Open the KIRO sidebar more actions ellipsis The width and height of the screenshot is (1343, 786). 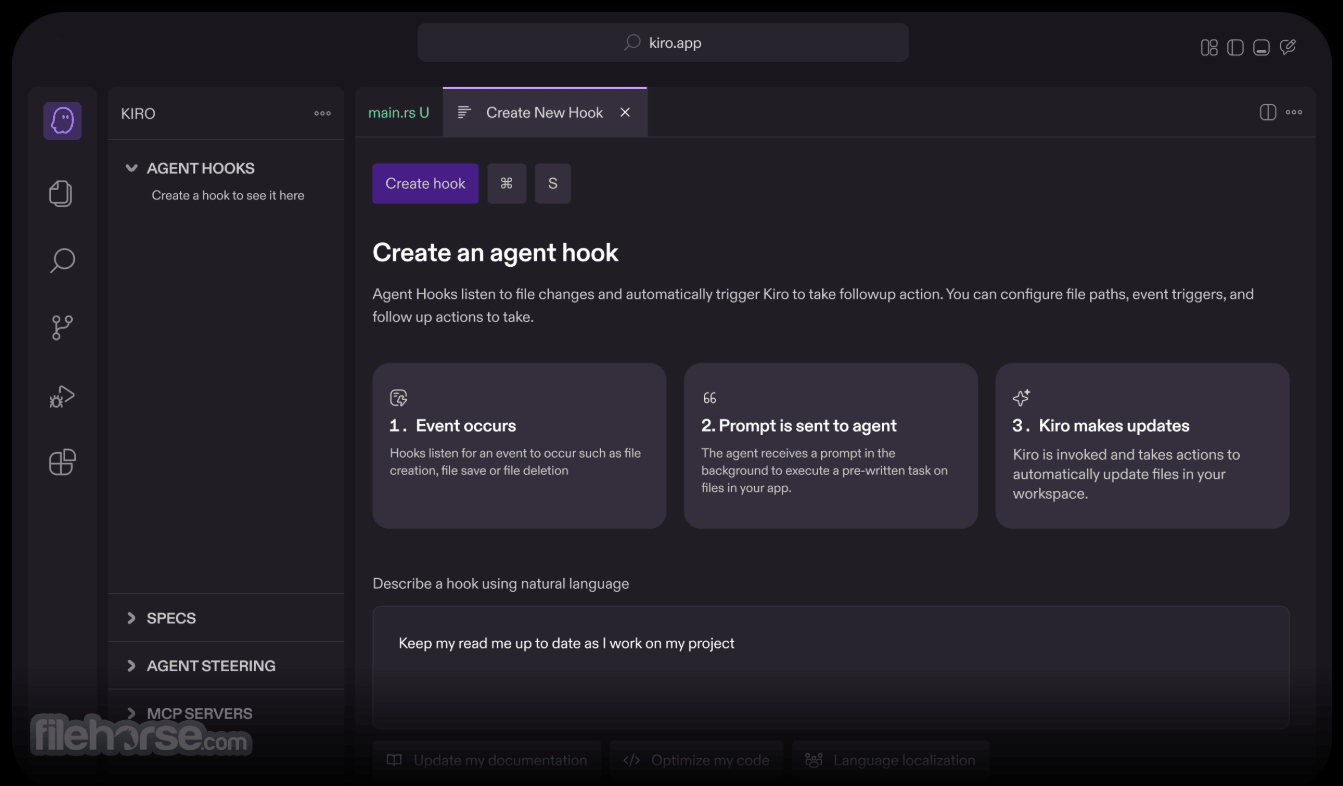(x=322, y=113)
